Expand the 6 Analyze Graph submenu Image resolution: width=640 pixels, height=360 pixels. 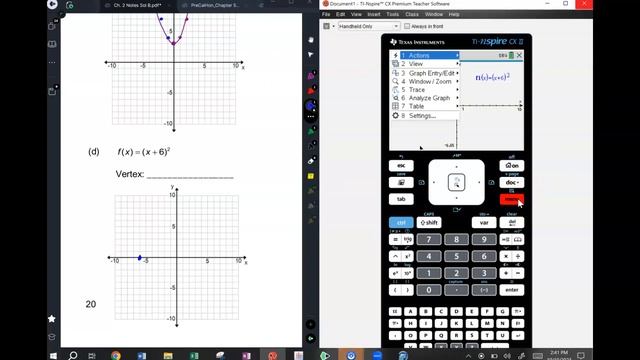425,98
